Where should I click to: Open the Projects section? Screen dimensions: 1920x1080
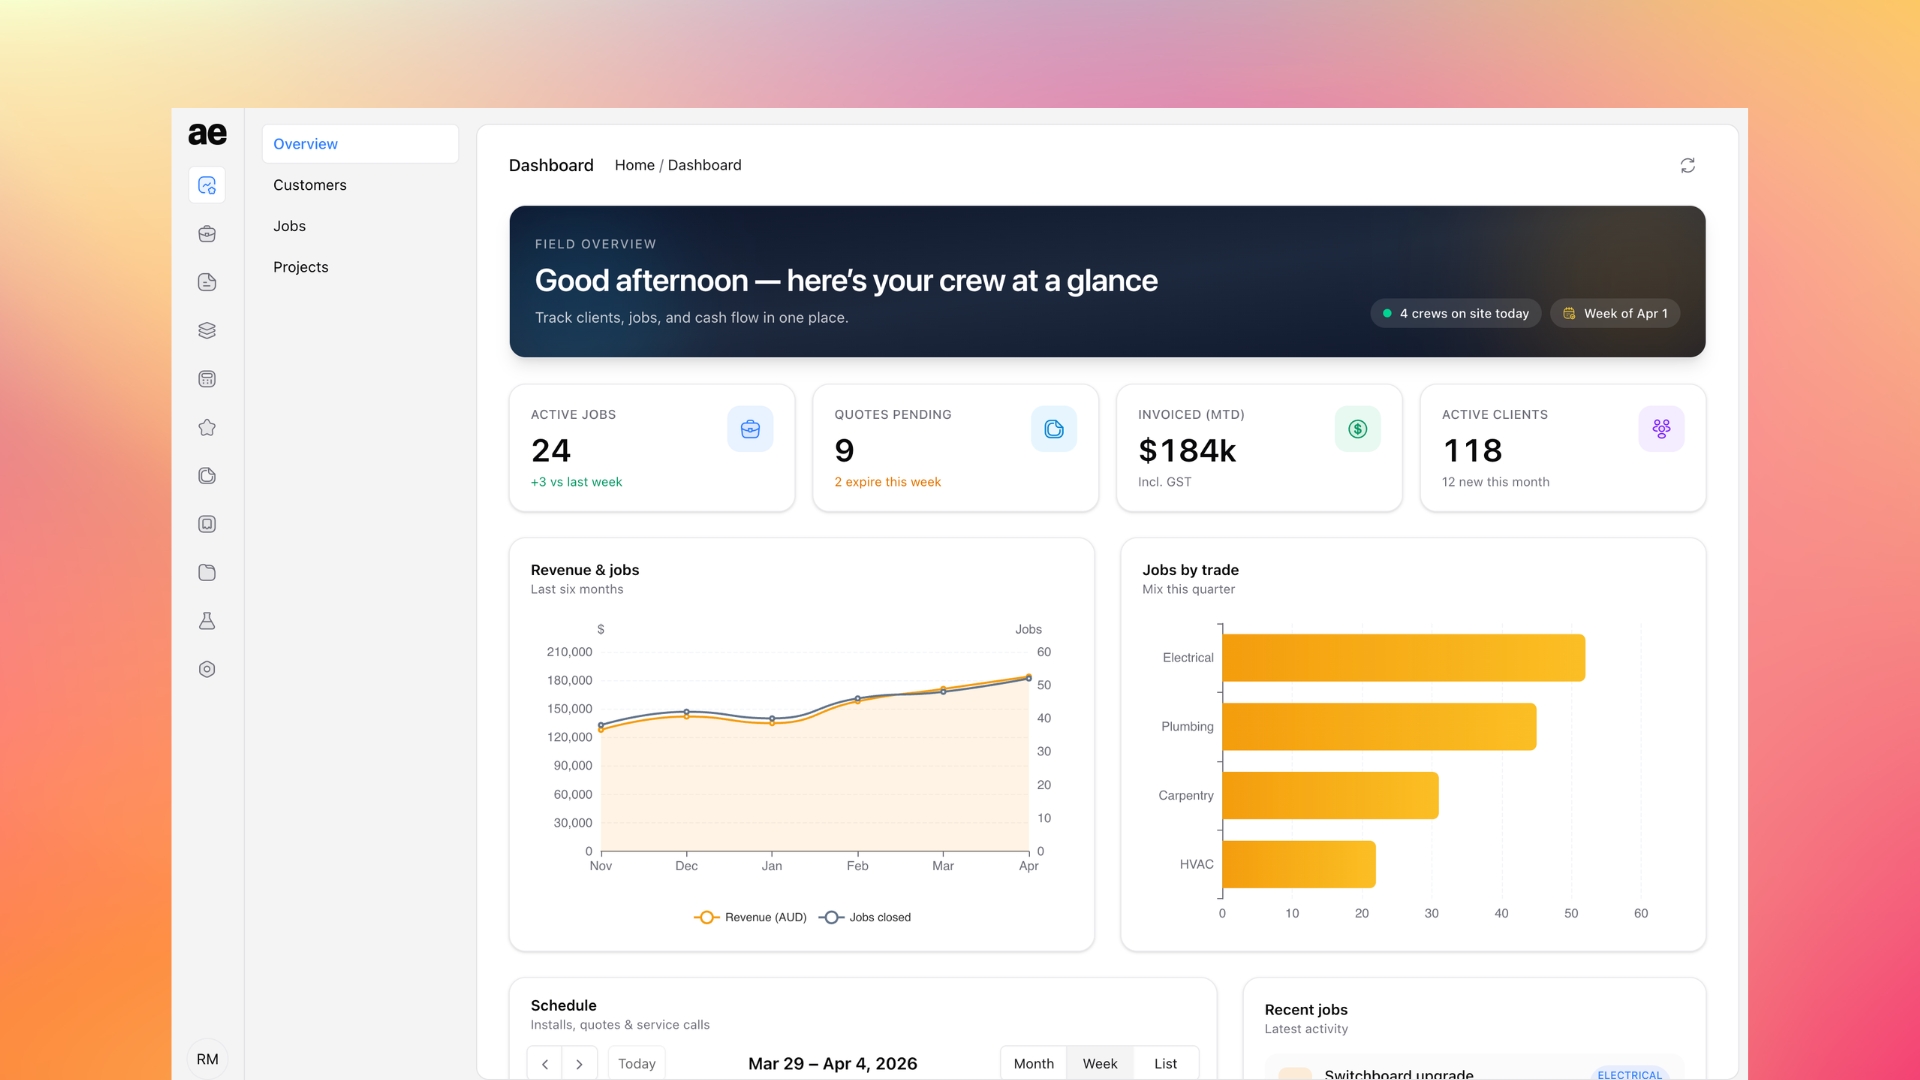tap(301, 267)
